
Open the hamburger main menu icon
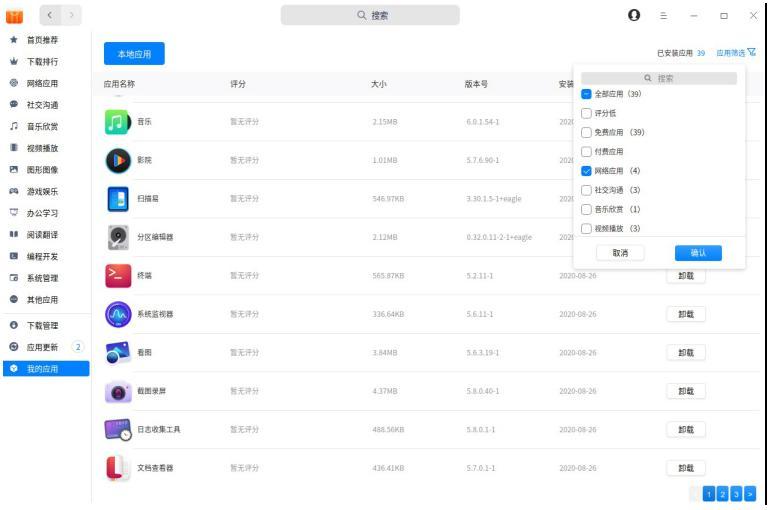coord(663,16)
